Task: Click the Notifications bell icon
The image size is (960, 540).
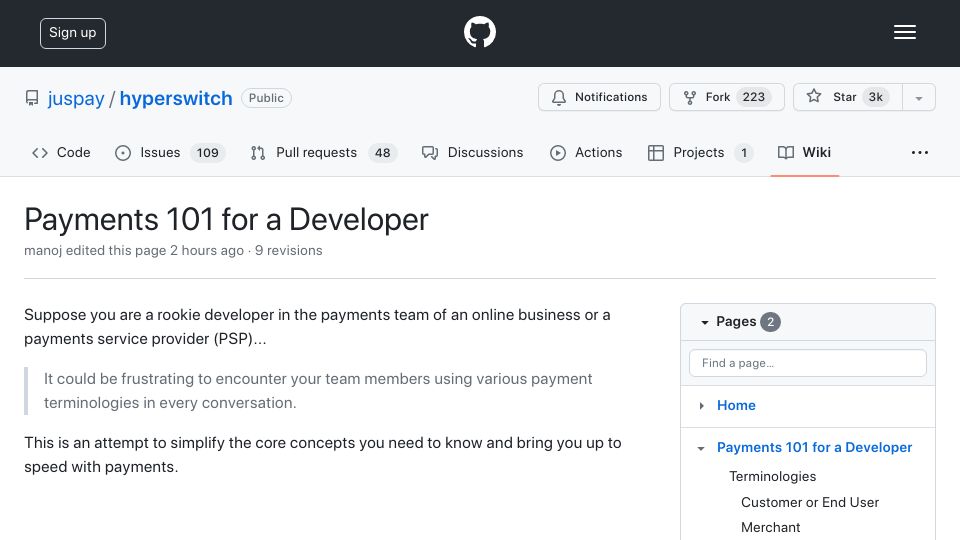Action: [558, 97]
